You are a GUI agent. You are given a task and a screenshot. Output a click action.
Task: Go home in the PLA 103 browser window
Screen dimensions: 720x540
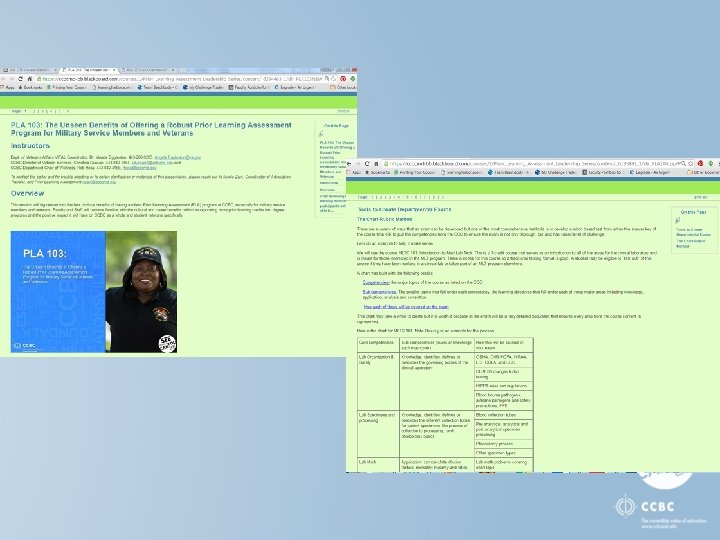[29, 79]
